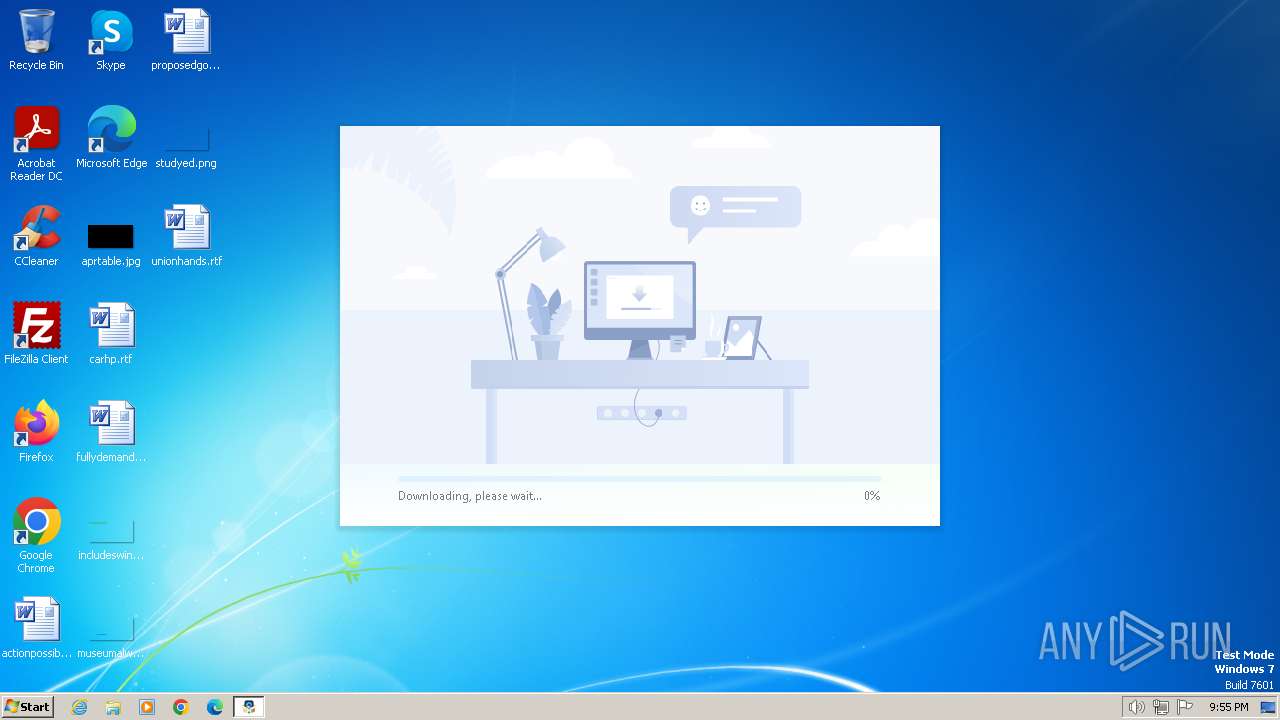Open Windows Explorer from the taskbar
This screenshot has height=720, width=1280.
(113, 707)
